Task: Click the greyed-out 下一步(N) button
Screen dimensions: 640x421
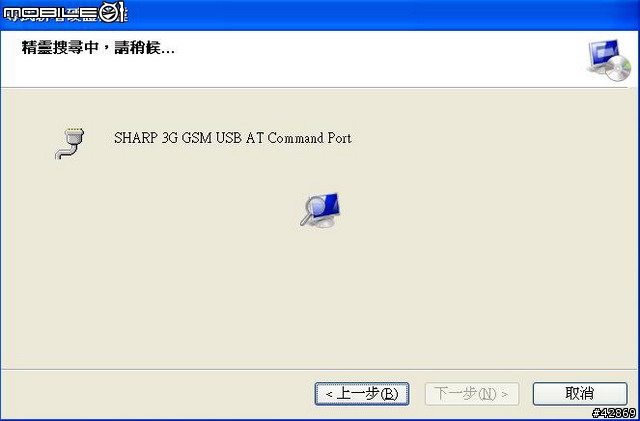Action: pos(472,394)
